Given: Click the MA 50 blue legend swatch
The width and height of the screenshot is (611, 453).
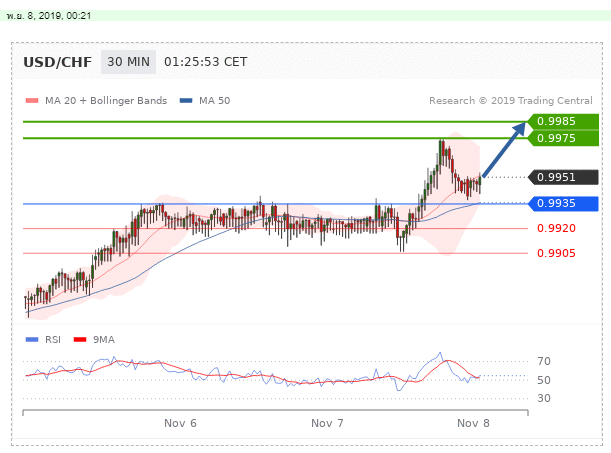Looking at the screenshot, I should coord(186,101).
